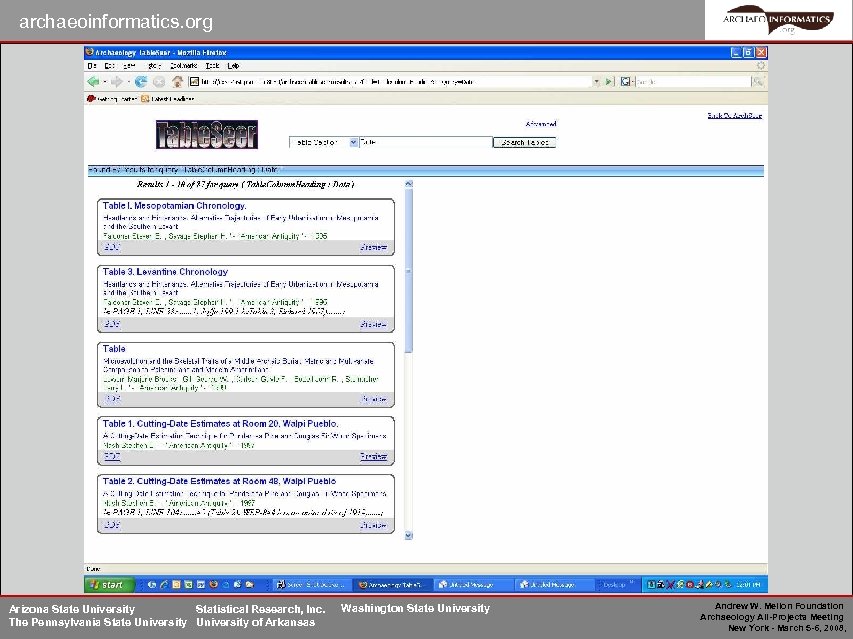853x639 pixels.
Task: Reload the page with the Refresh icon
Action: tap(141, 82)
